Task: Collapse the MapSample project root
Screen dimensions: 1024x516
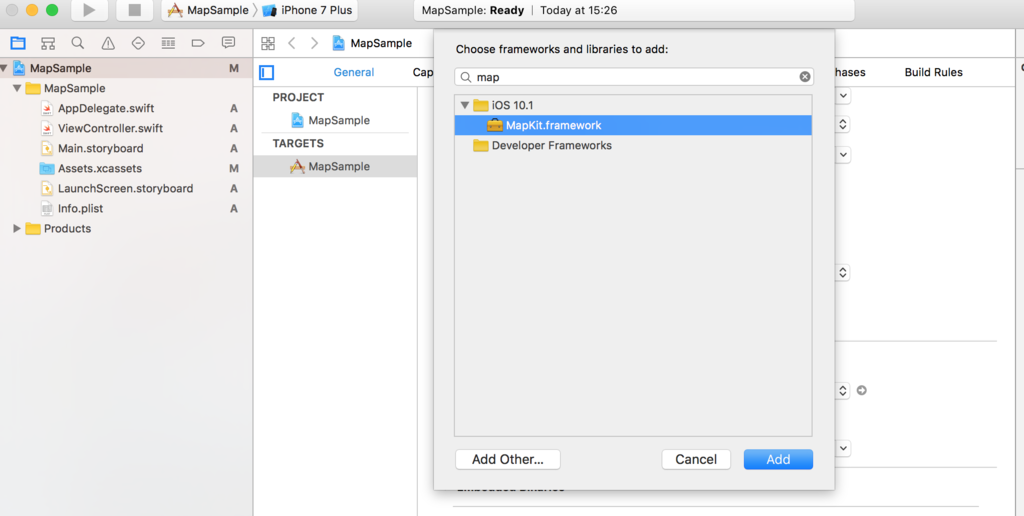Action: coord(4,68)
